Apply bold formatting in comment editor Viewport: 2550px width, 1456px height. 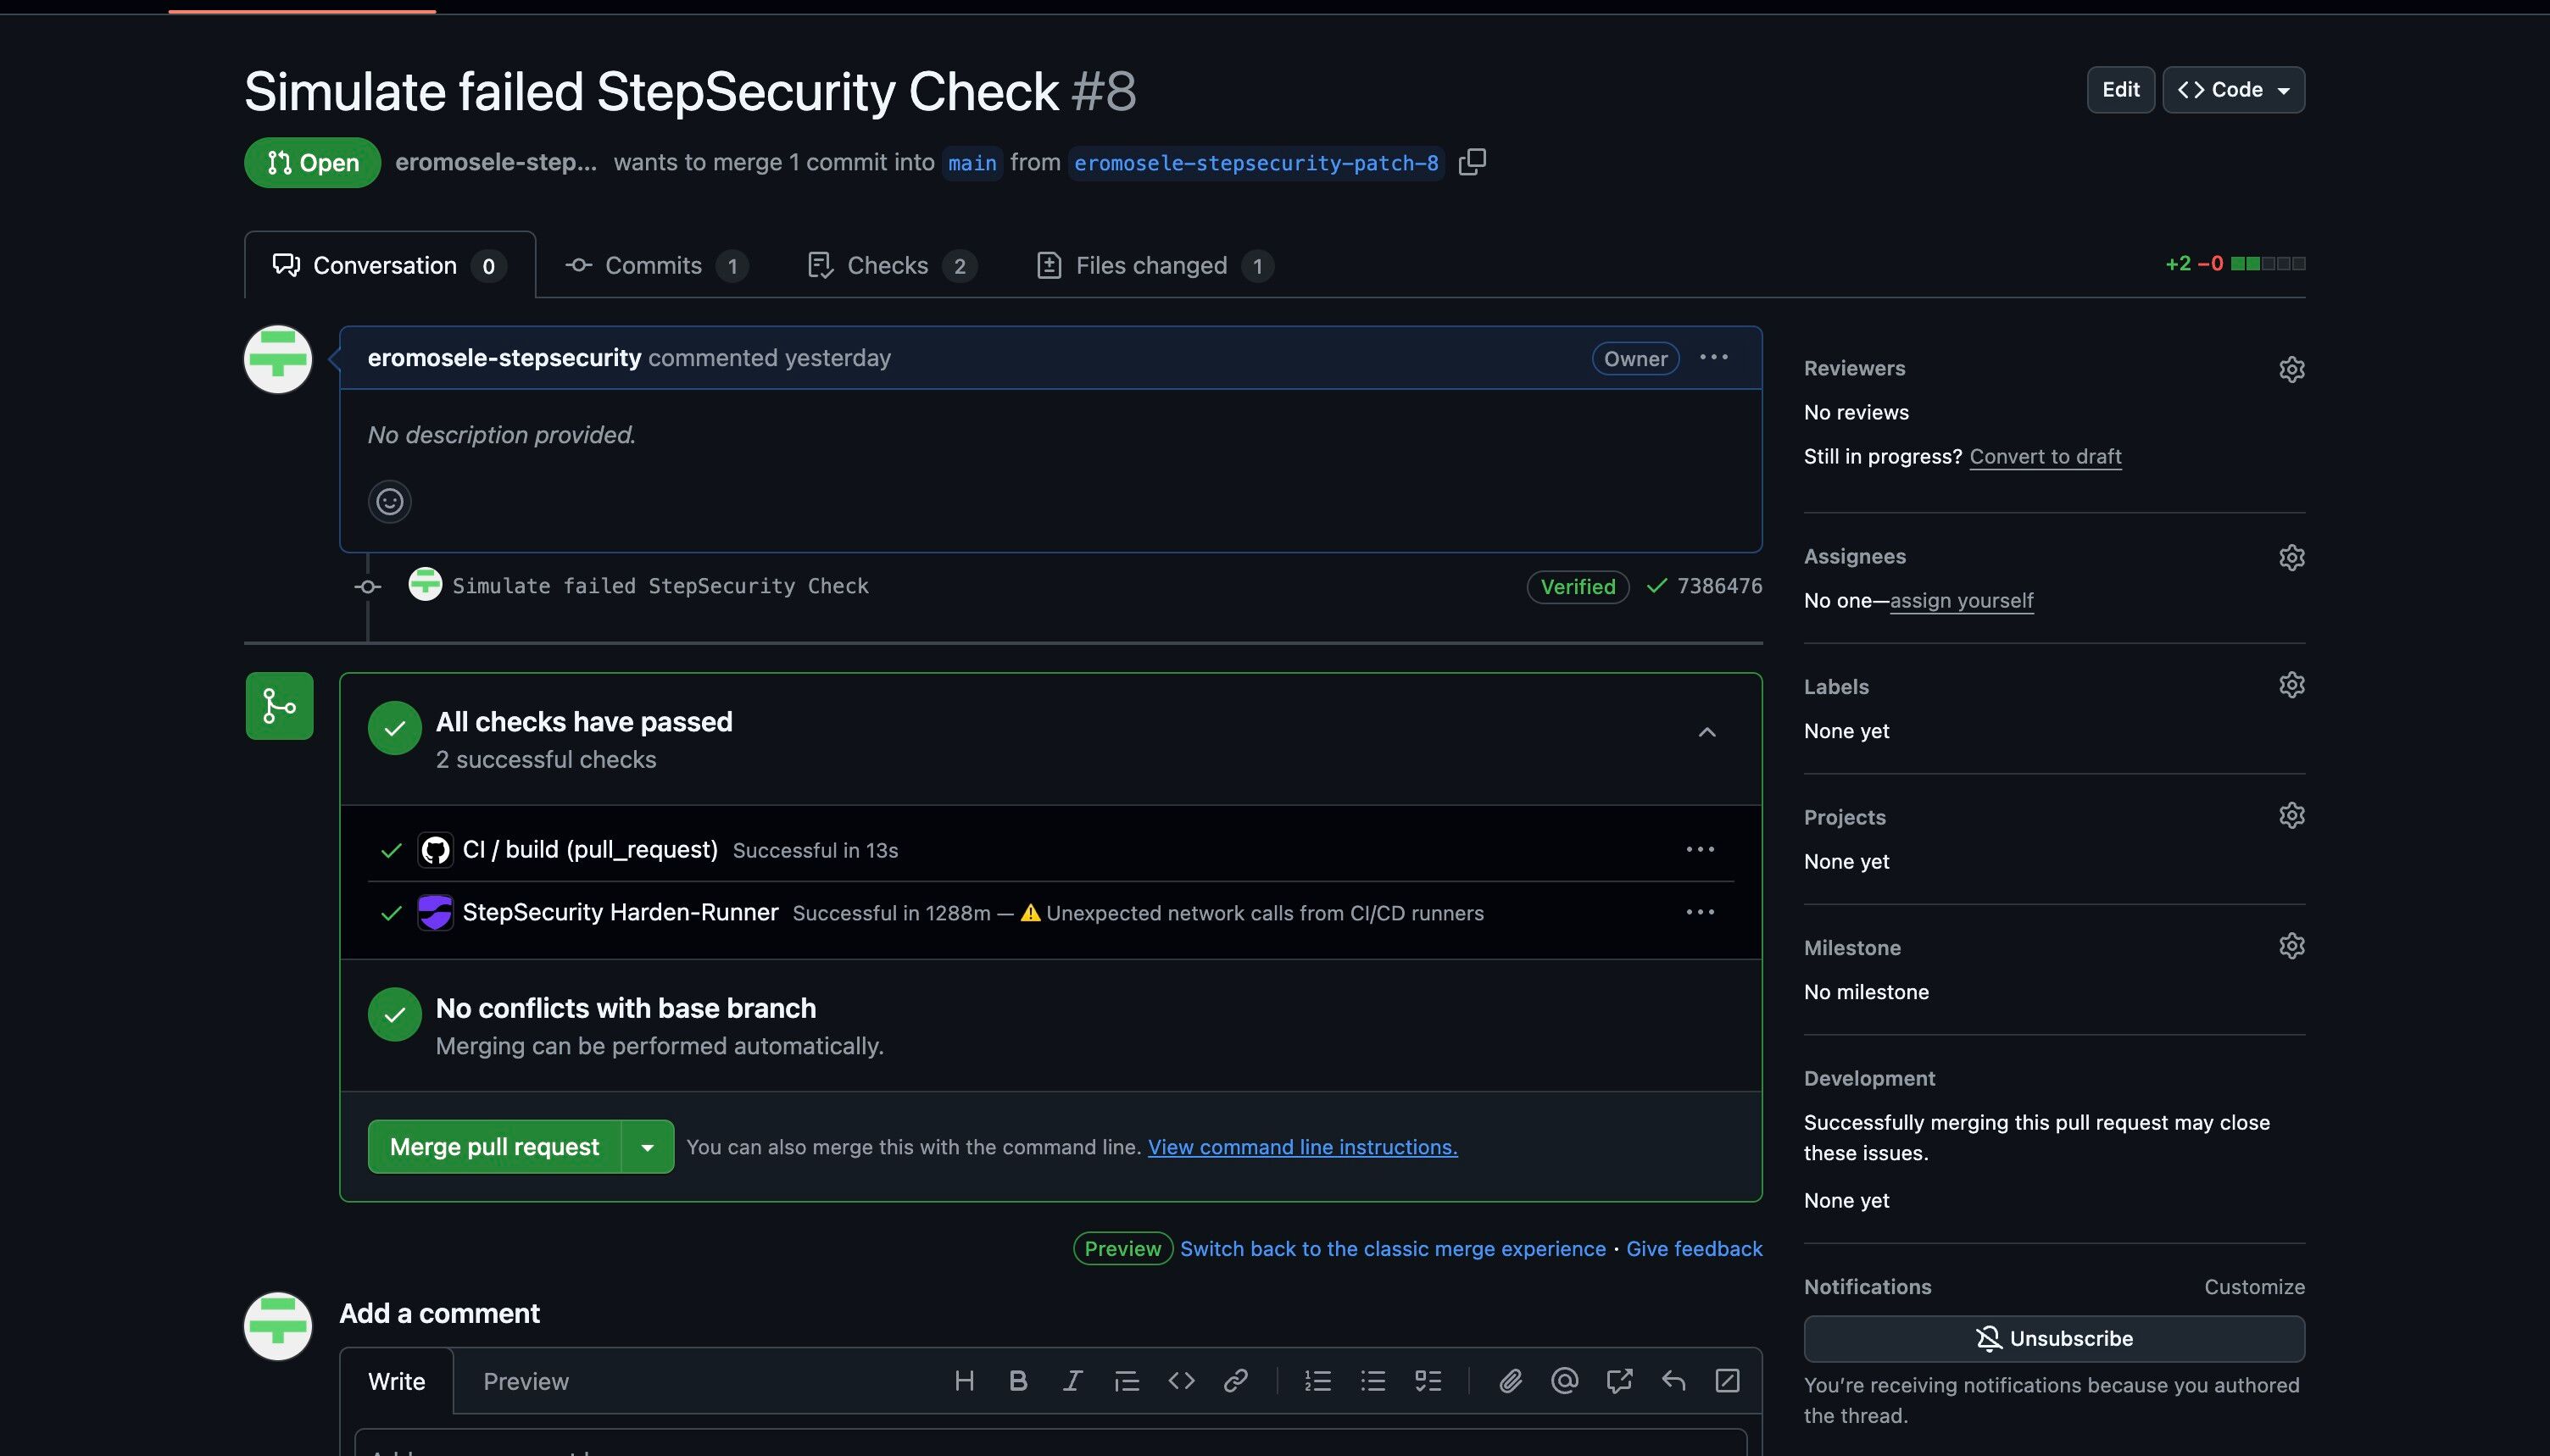(1018, 1381)
